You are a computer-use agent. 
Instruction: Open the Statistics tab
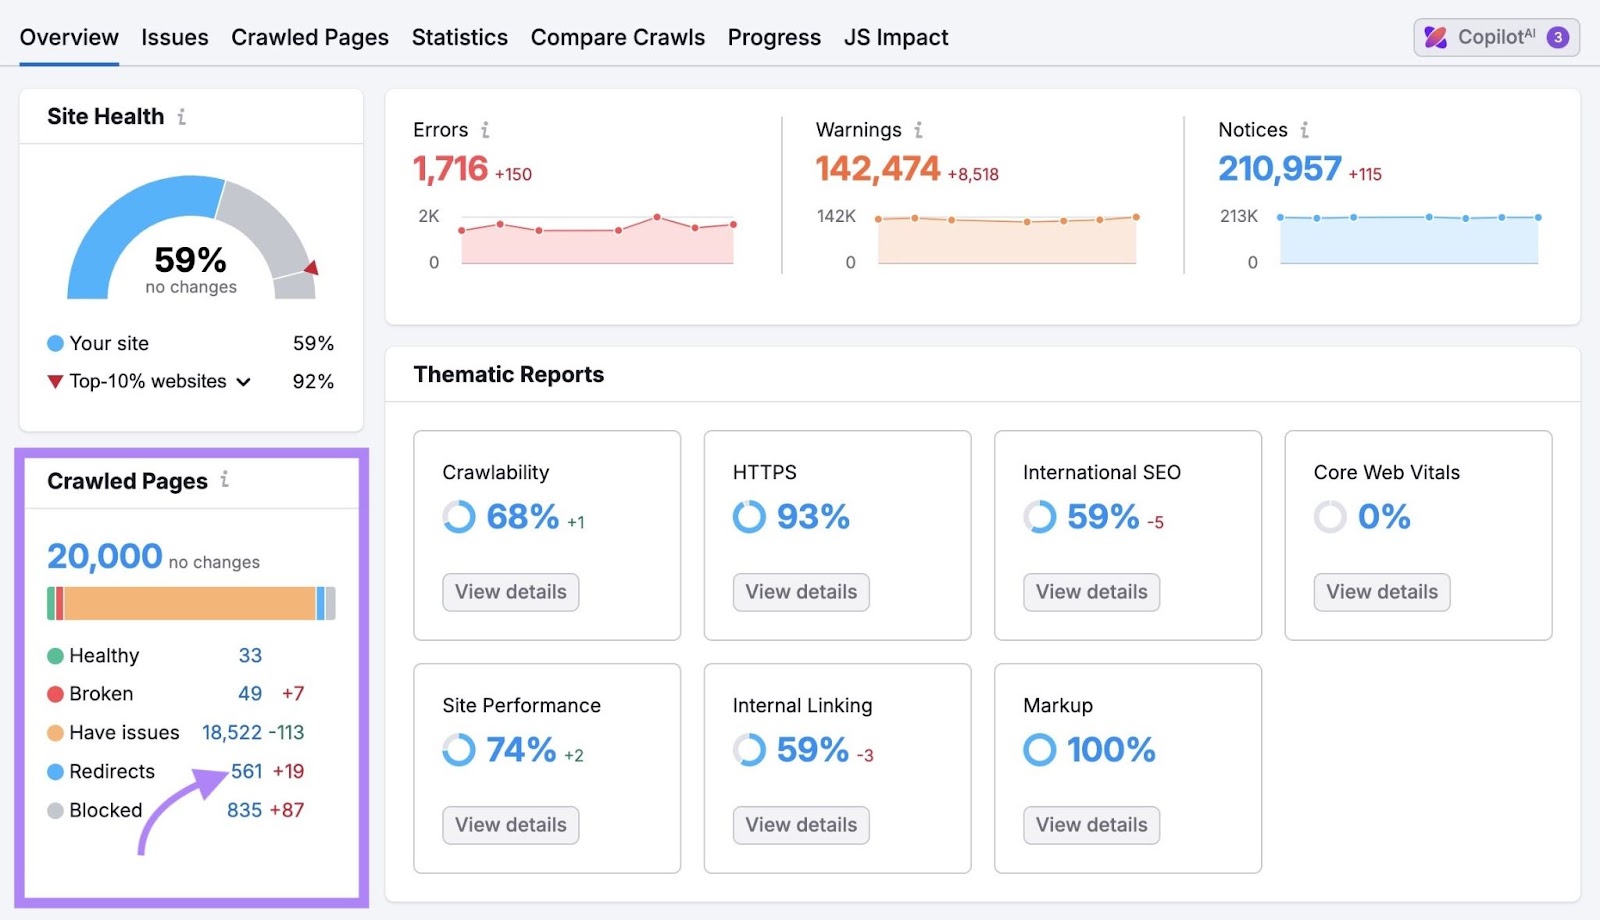459,37
